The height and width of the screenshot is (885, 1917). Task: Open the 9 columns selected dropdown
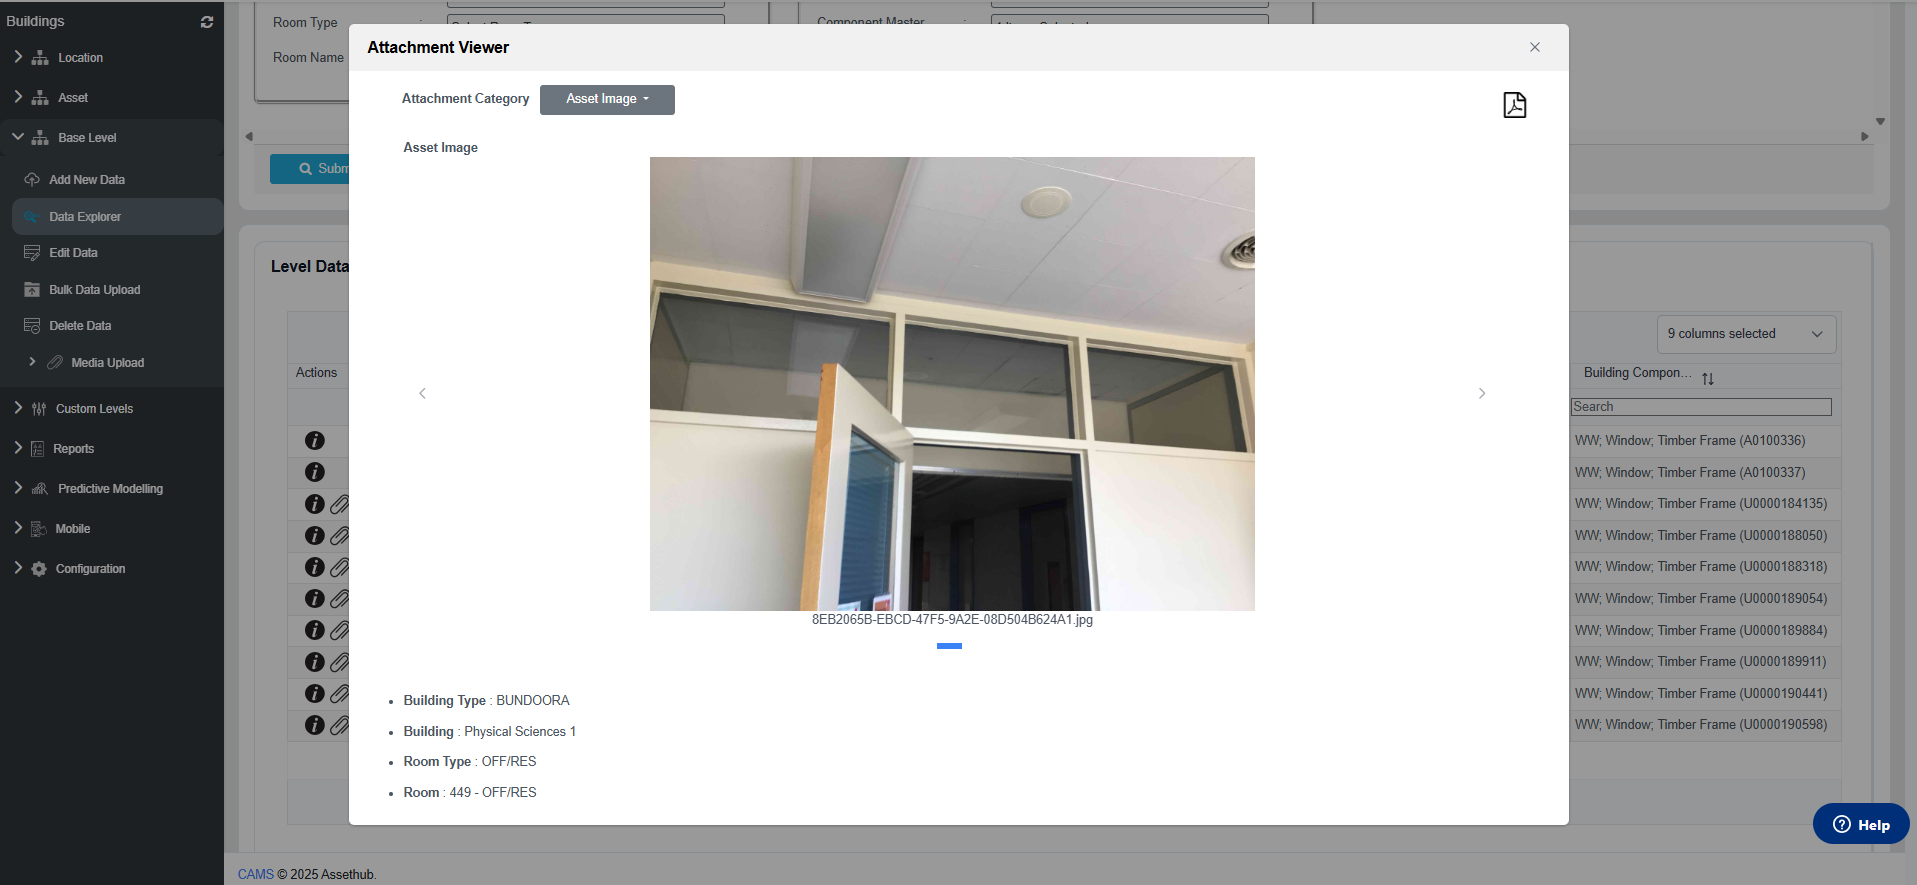tap(1745, 334)
